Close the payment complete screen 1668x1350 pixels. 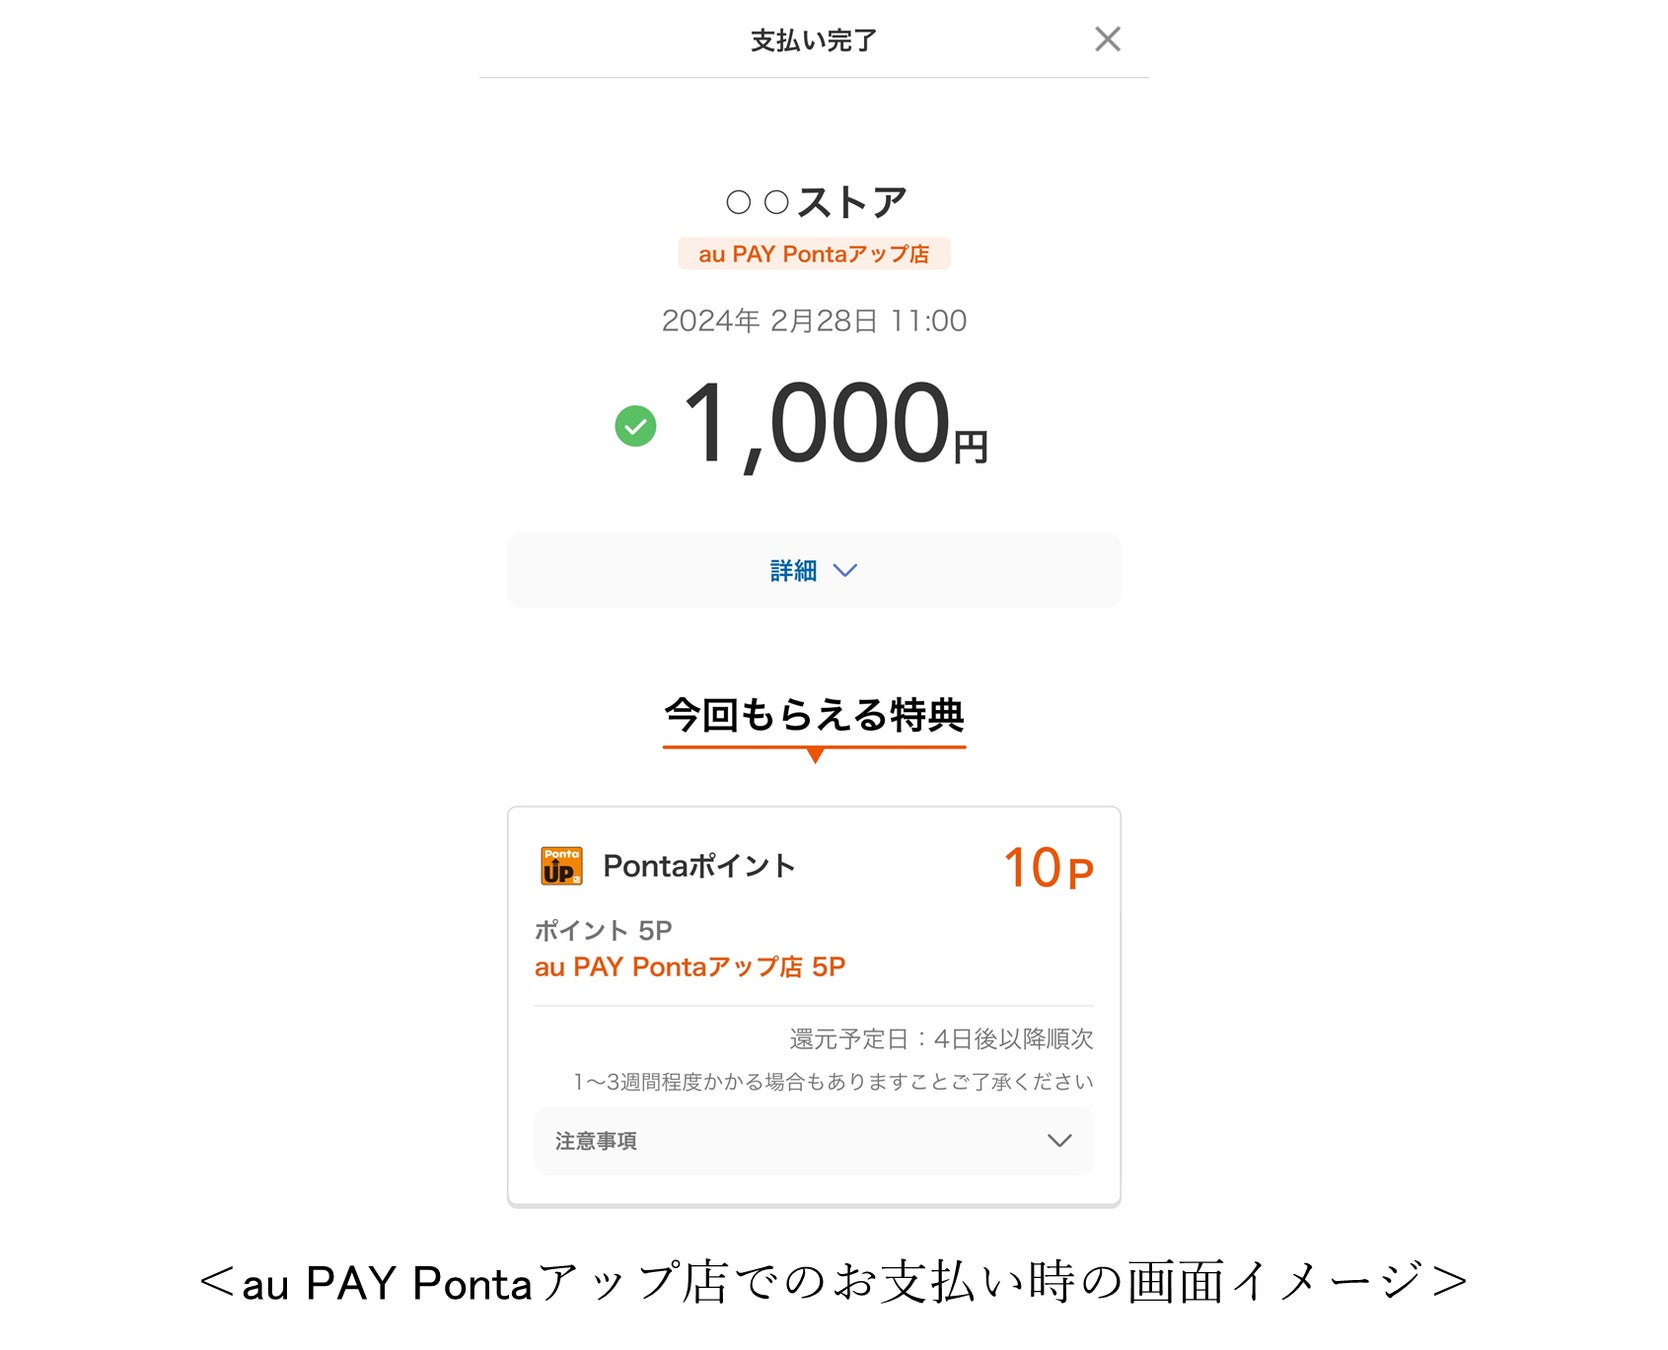click(x=1107, y=40)
